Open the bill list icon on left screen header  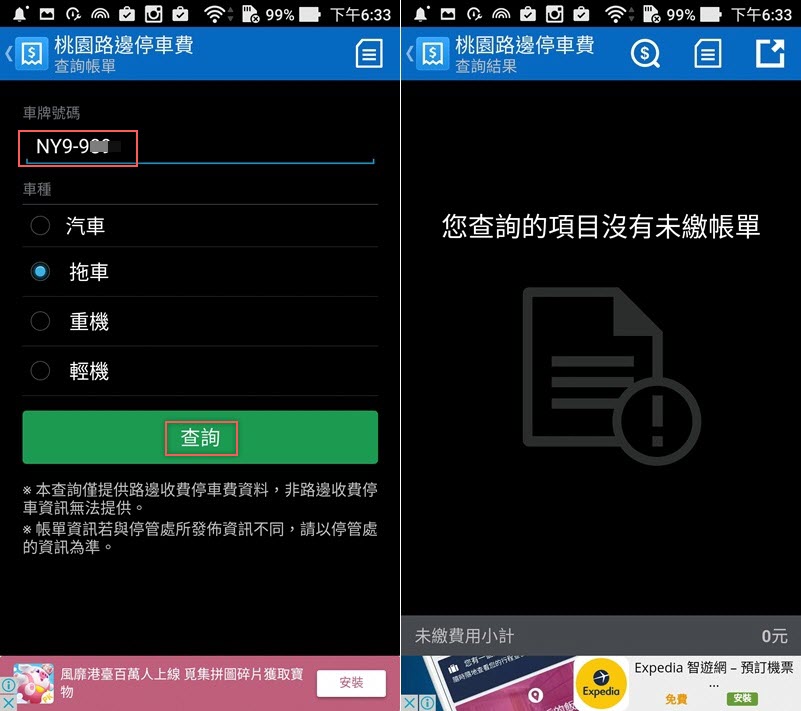coord(369,53)
